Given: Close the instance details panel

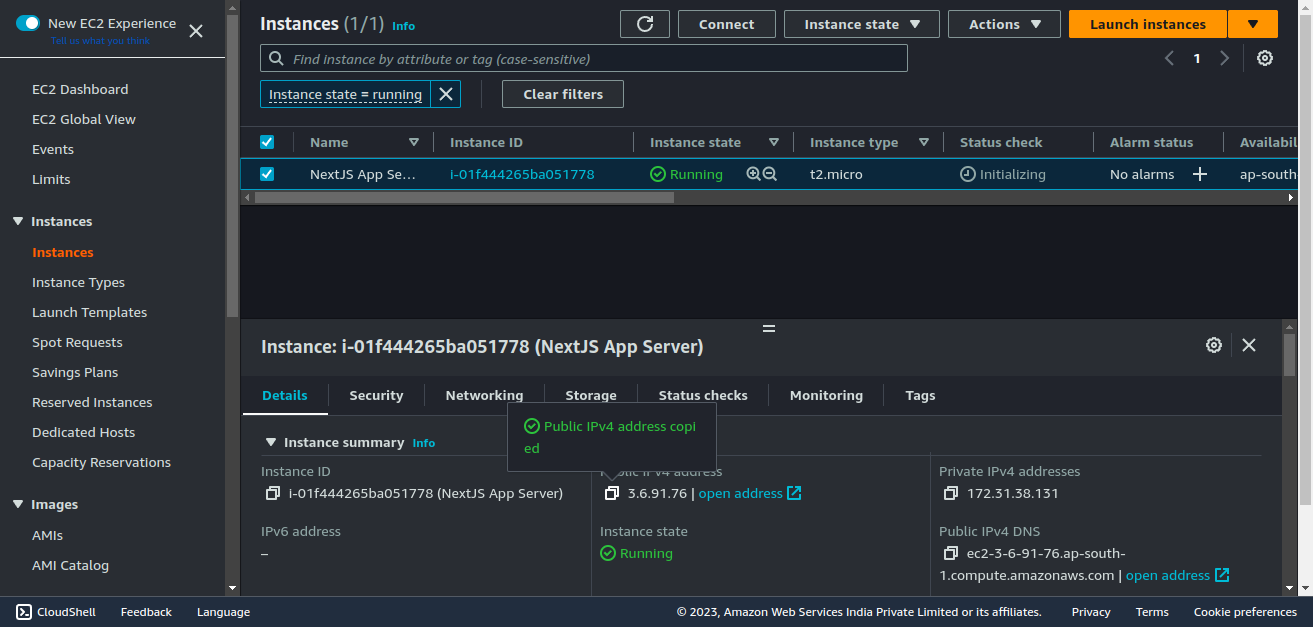Looking at the screenshot, I should 1249,345.
